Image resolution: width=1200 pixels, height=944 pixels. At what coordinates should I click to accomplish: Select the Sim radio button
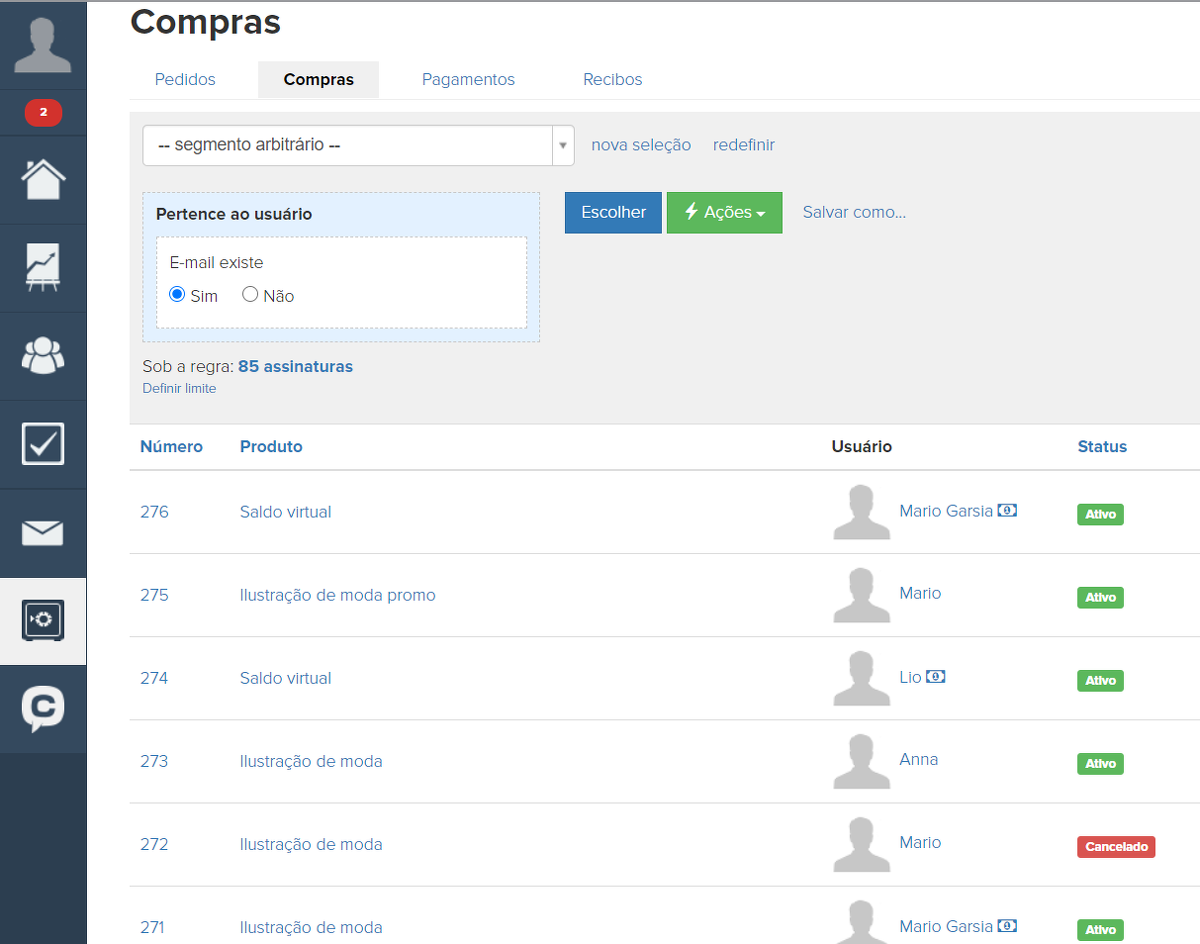178,295
